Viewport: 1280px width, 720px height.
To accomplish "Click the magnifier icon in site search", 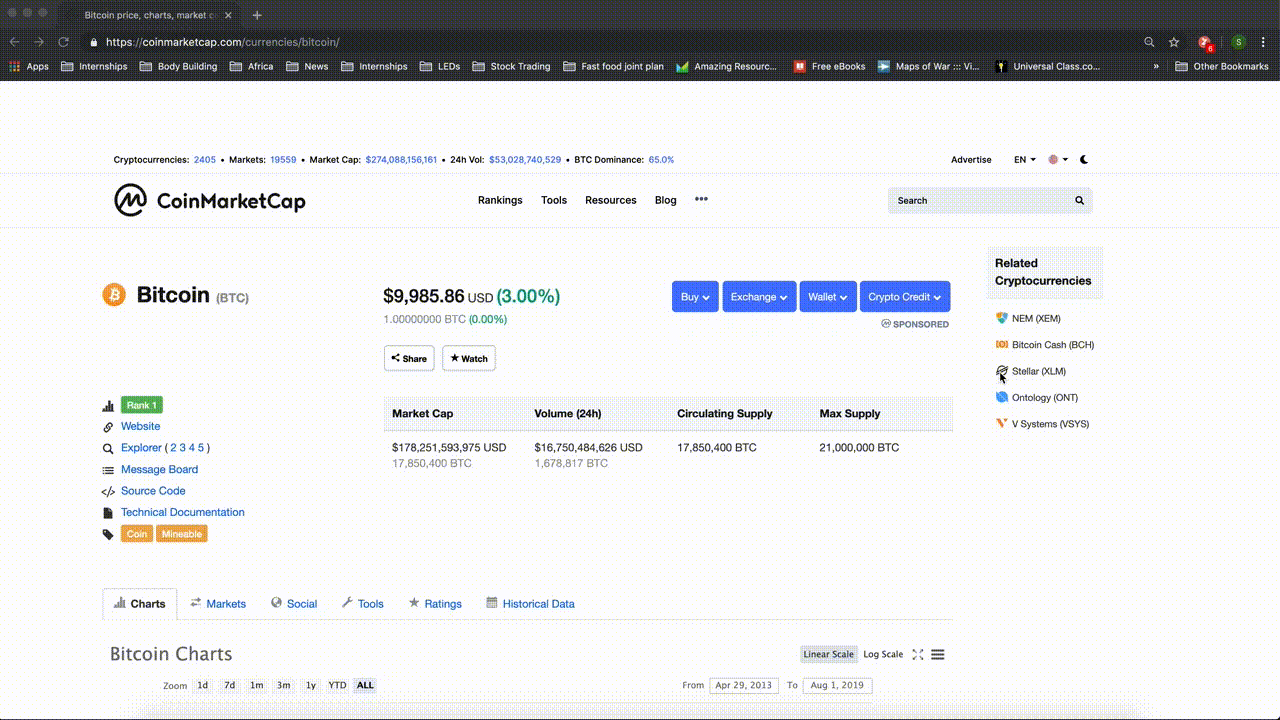I will click(x=1080, y=200).
